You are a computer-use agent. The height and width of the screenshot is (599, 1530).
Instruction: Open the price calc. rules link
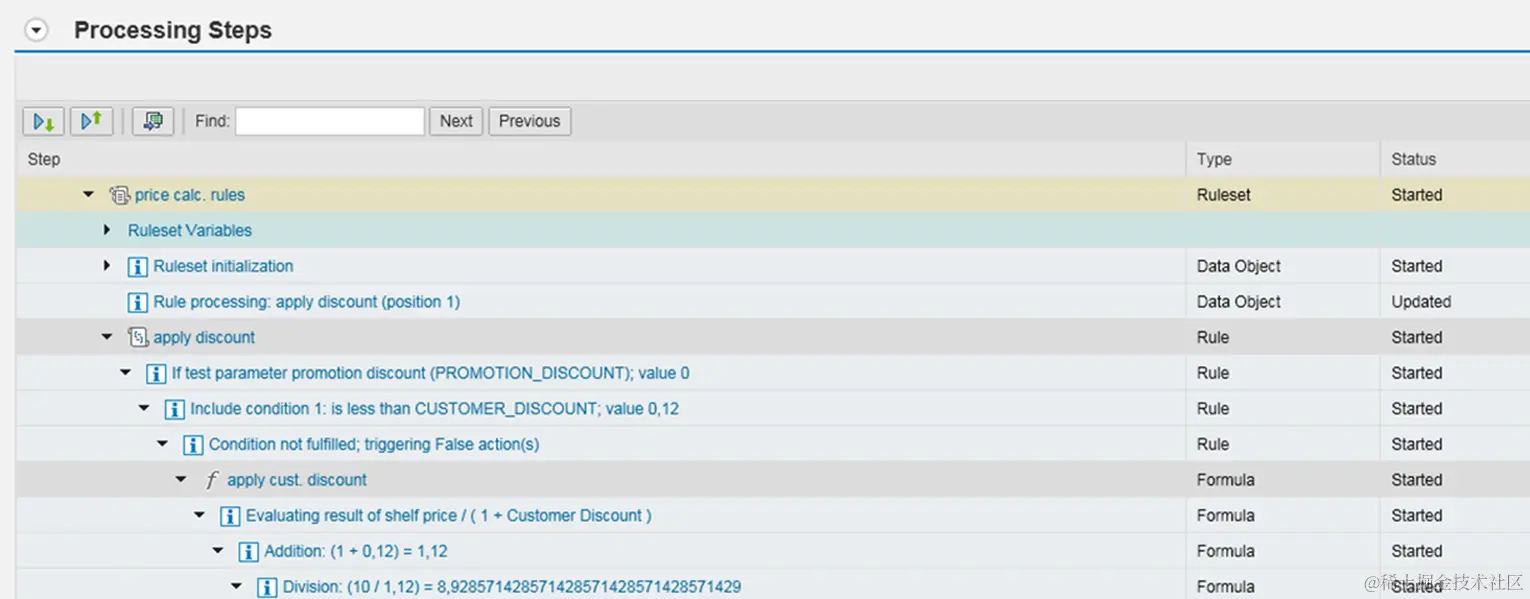tap(190, 195)
